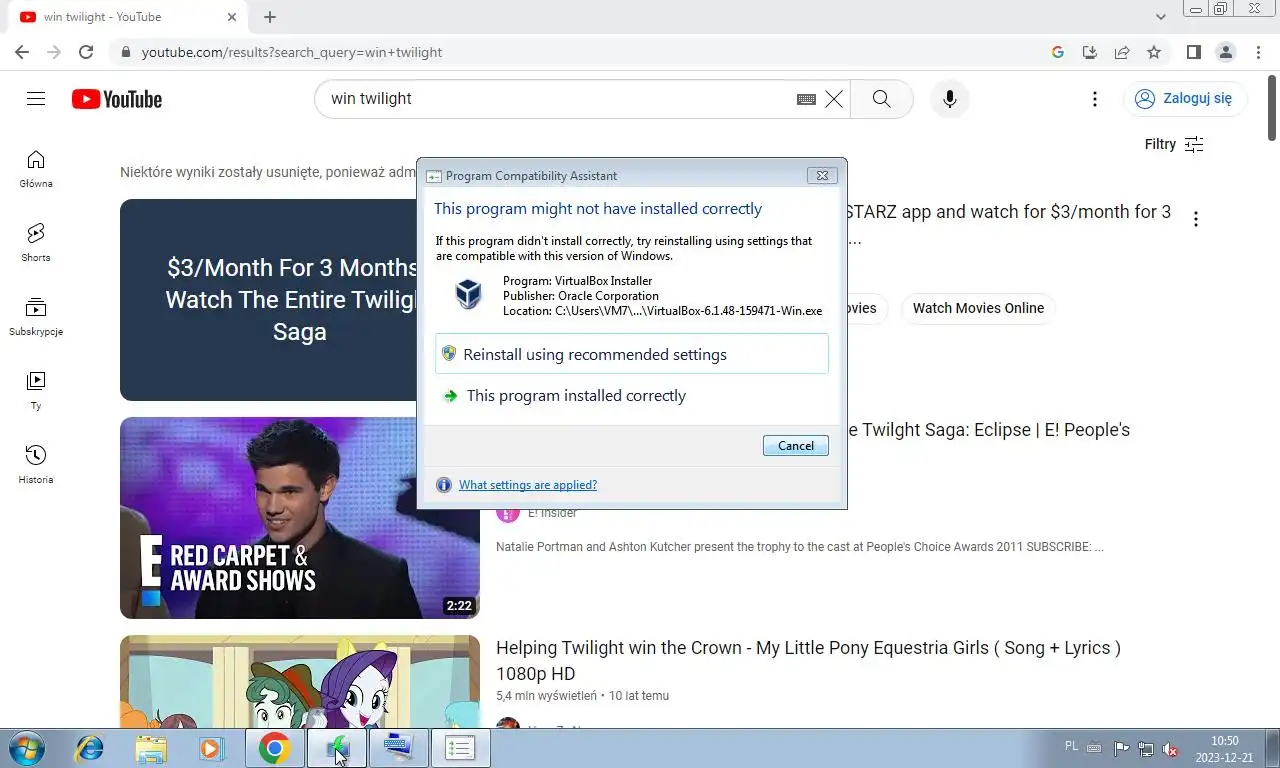Open Główna in sidebar
The image size is (1280, 768).
(x=36, y=169)
